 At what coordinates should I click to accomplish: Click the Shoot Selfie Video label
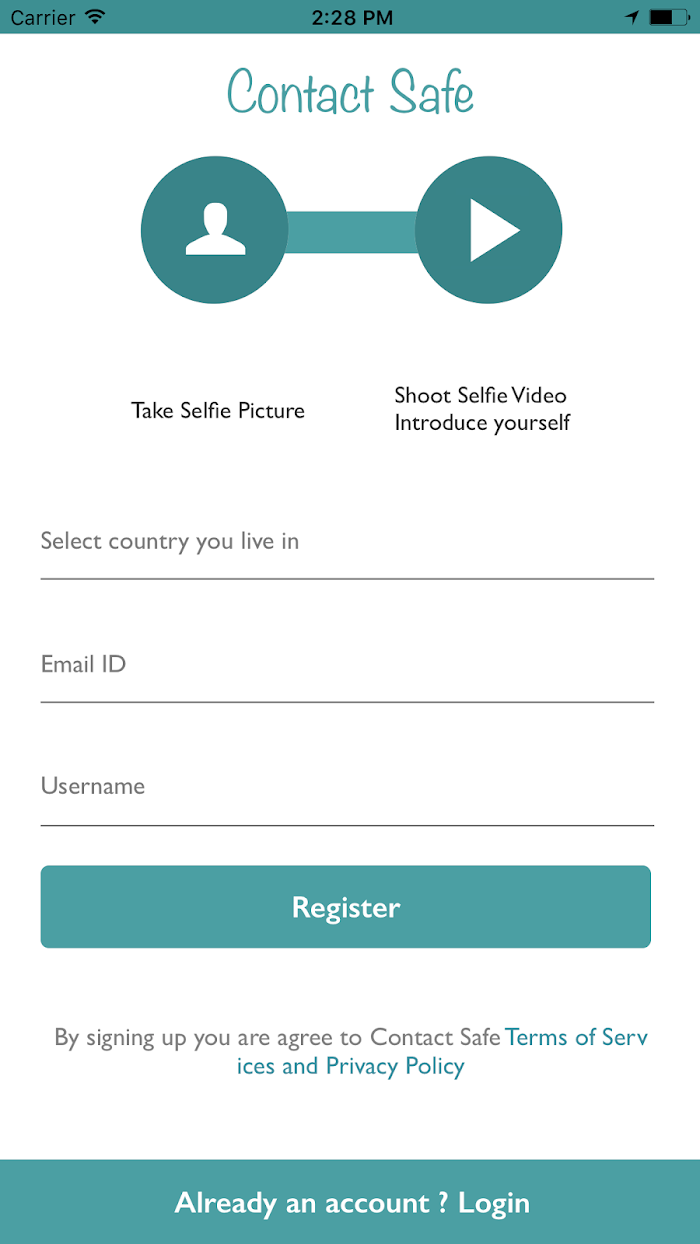(481, 396)
